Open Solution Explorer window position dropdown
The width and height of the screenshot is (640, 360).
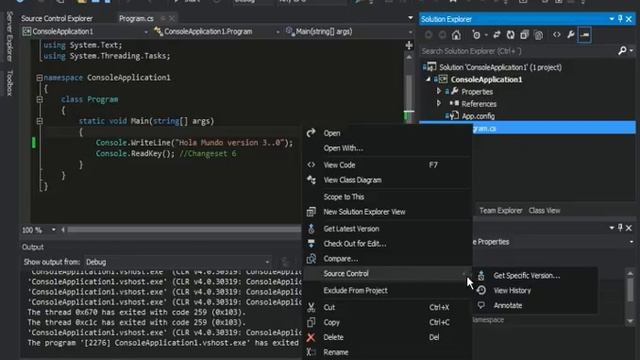(x=611, y=19)
